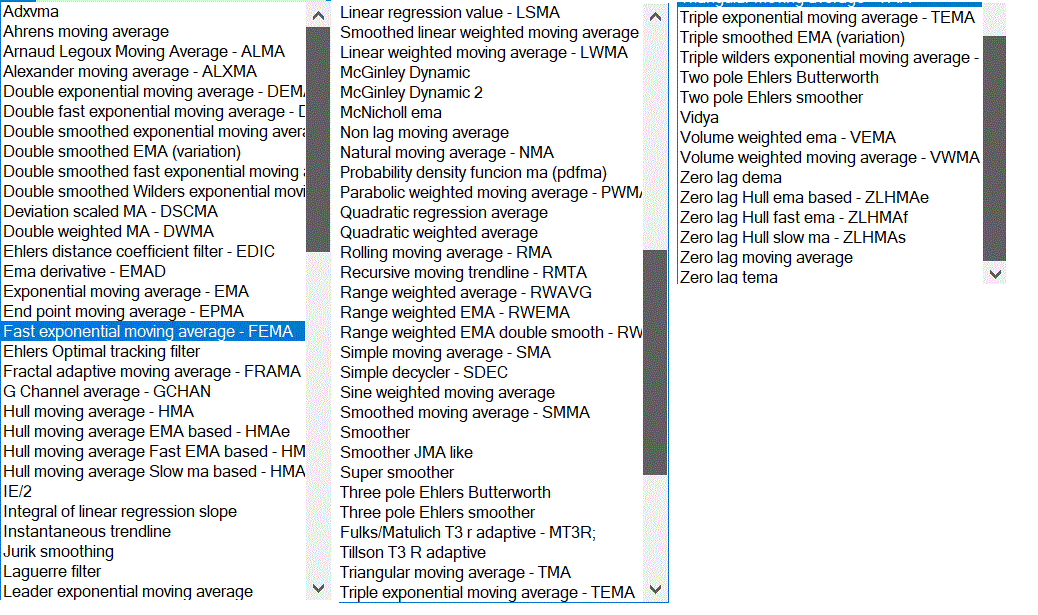Select Fast exponential moving average - FEMA
This screenshot has height=615, width=1038.
(152, 332)
